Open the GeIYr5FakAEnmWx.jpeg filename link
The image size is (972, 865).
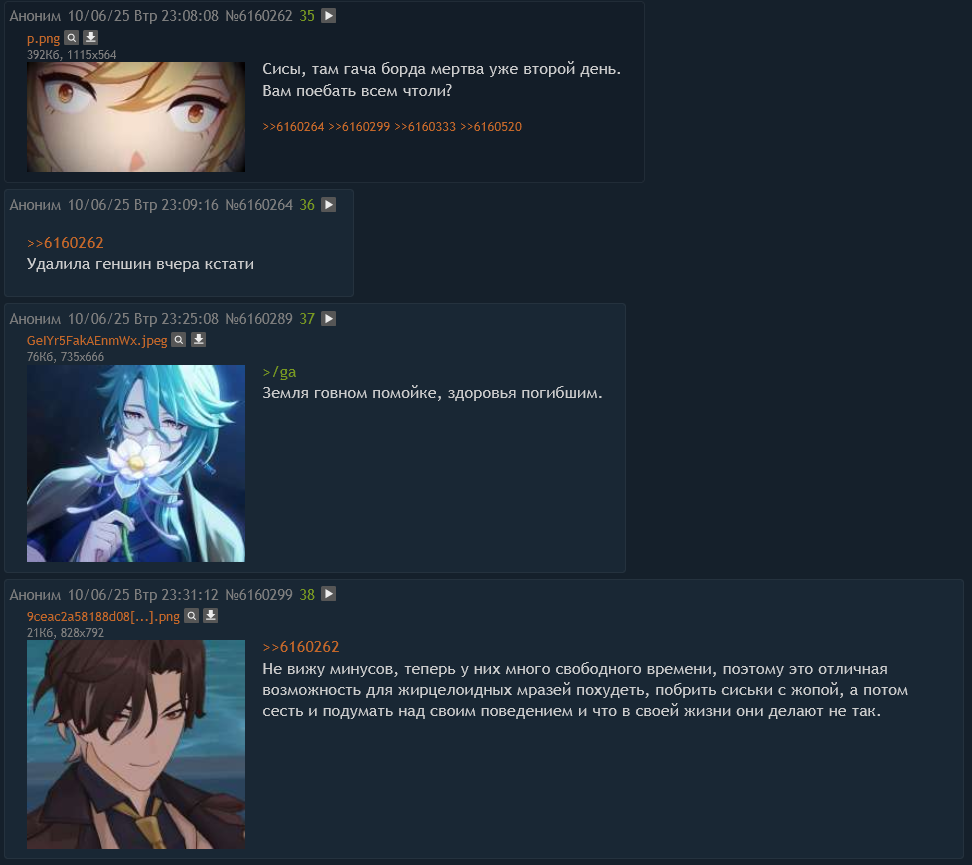tap(97, 340)
